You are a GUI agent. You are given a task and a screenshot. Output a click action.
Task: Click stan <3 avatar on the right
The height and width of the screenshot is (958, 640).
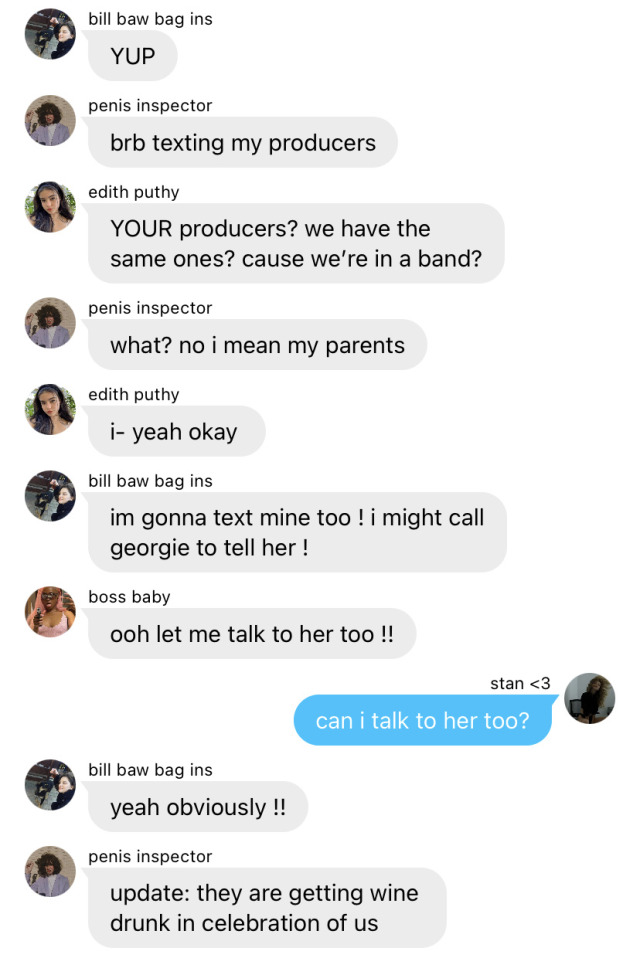(589, 698)
